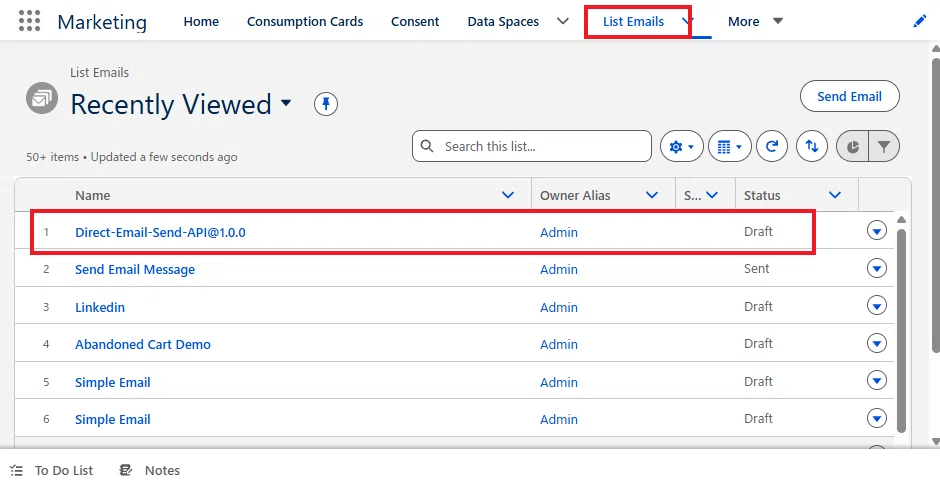Open row actions for Linkedin

[x=876, y=306]
